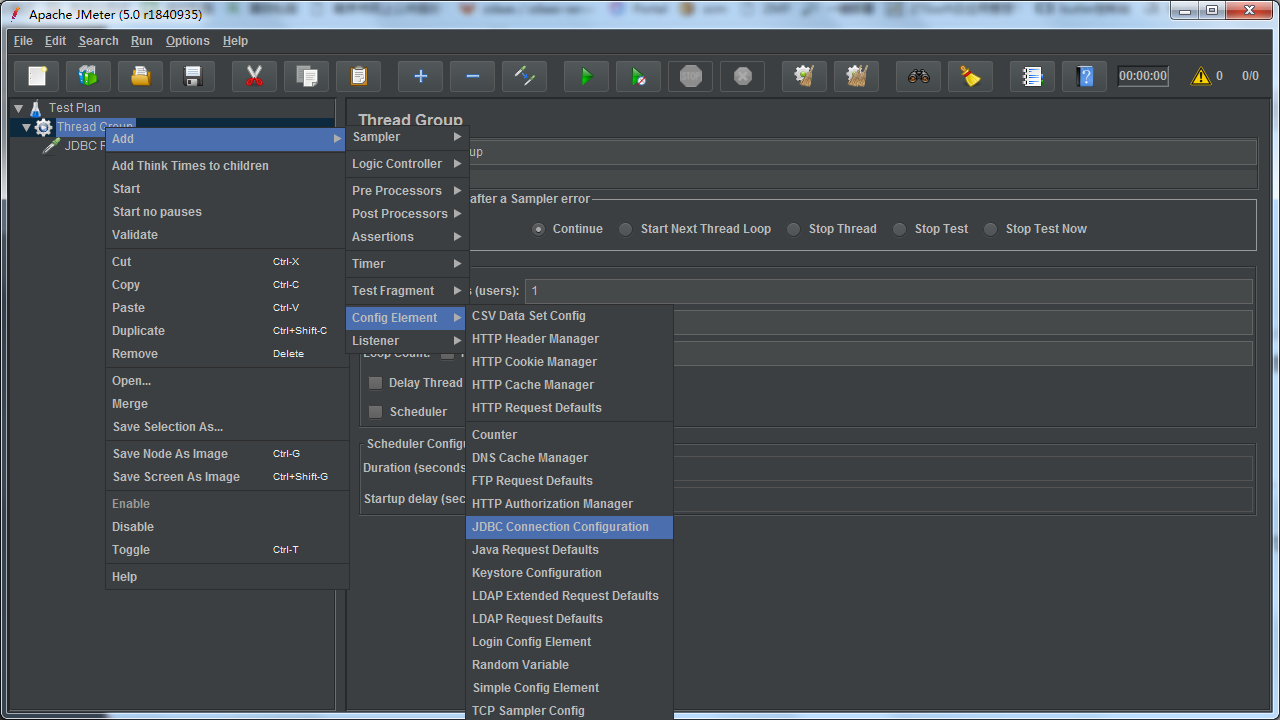
Task: Toggle the Delay Thread creation checkbox
Action: 376,383
